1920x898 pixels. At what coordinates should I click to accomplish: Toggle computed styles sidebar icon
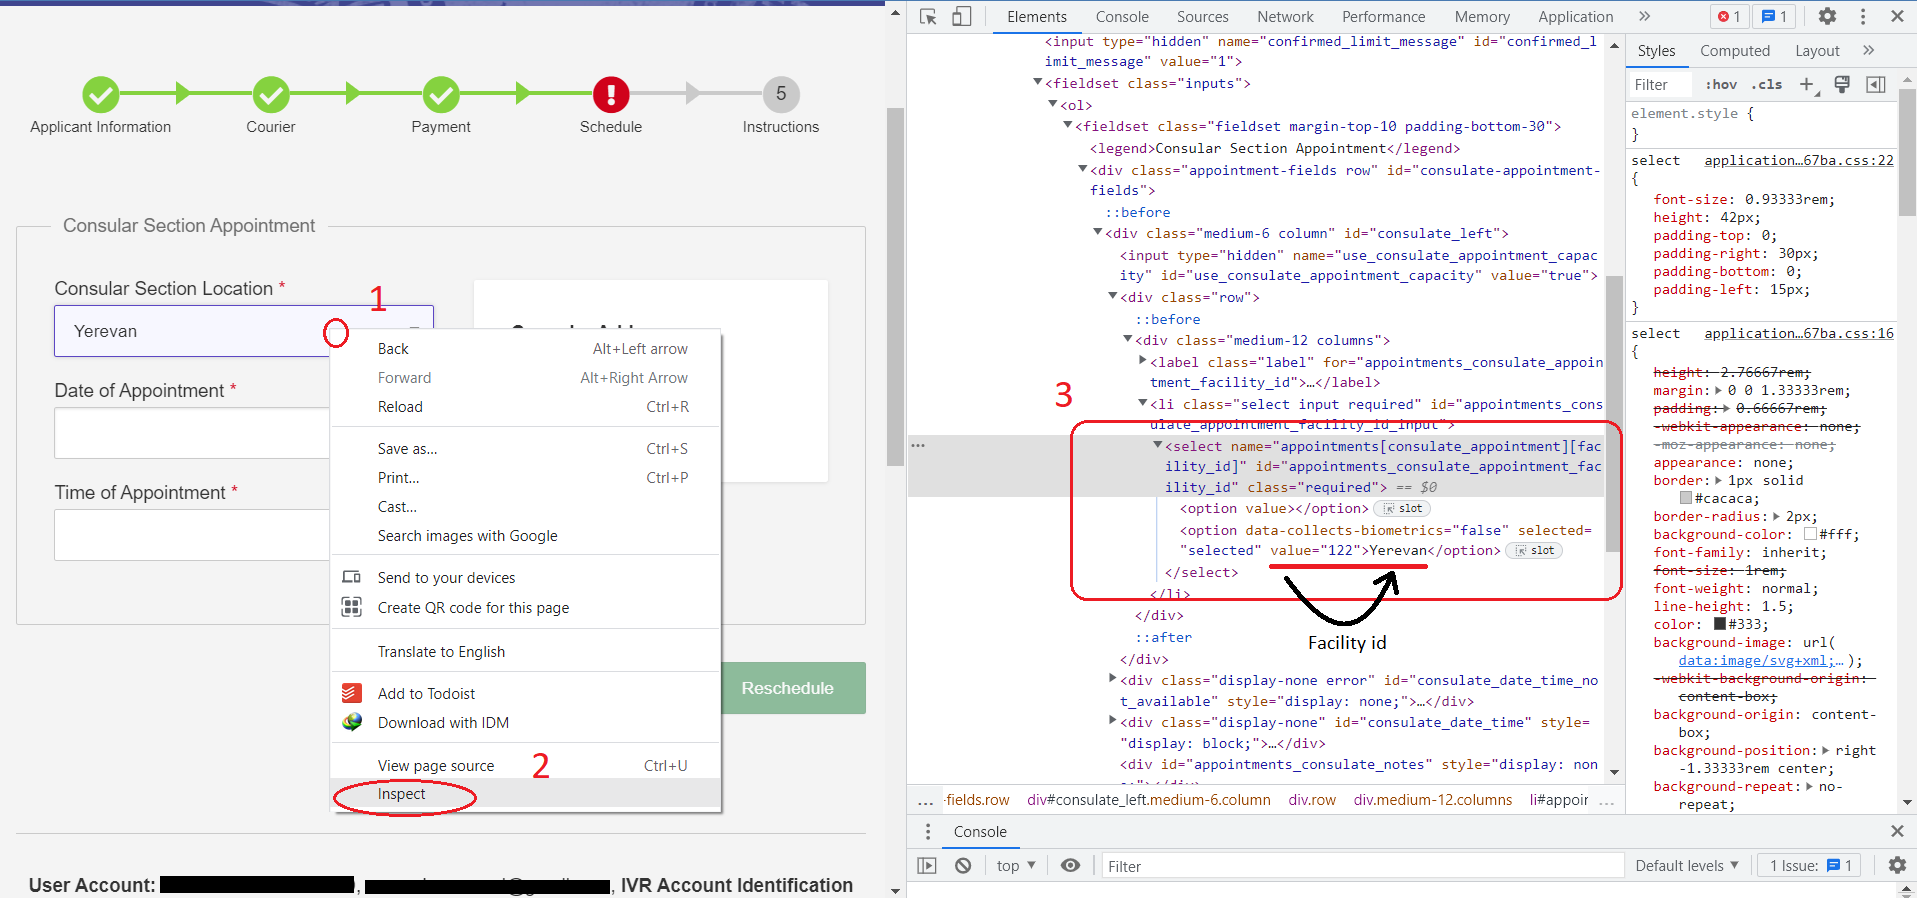[1876, 84]
